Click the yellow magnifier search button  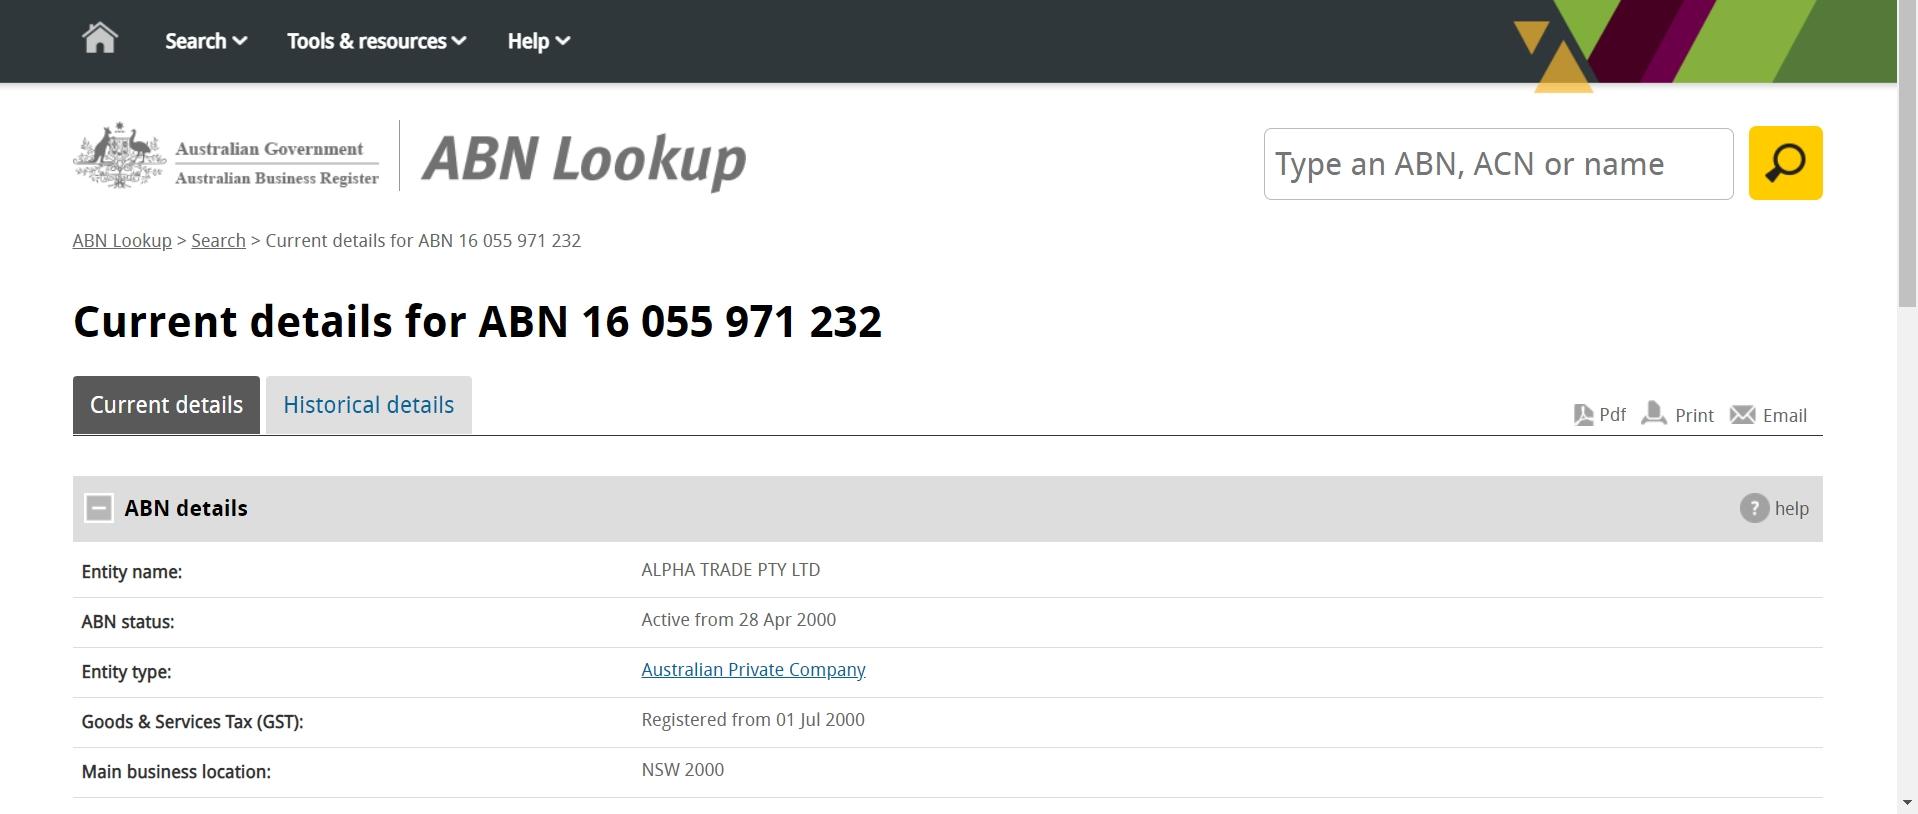[1785, 163]
